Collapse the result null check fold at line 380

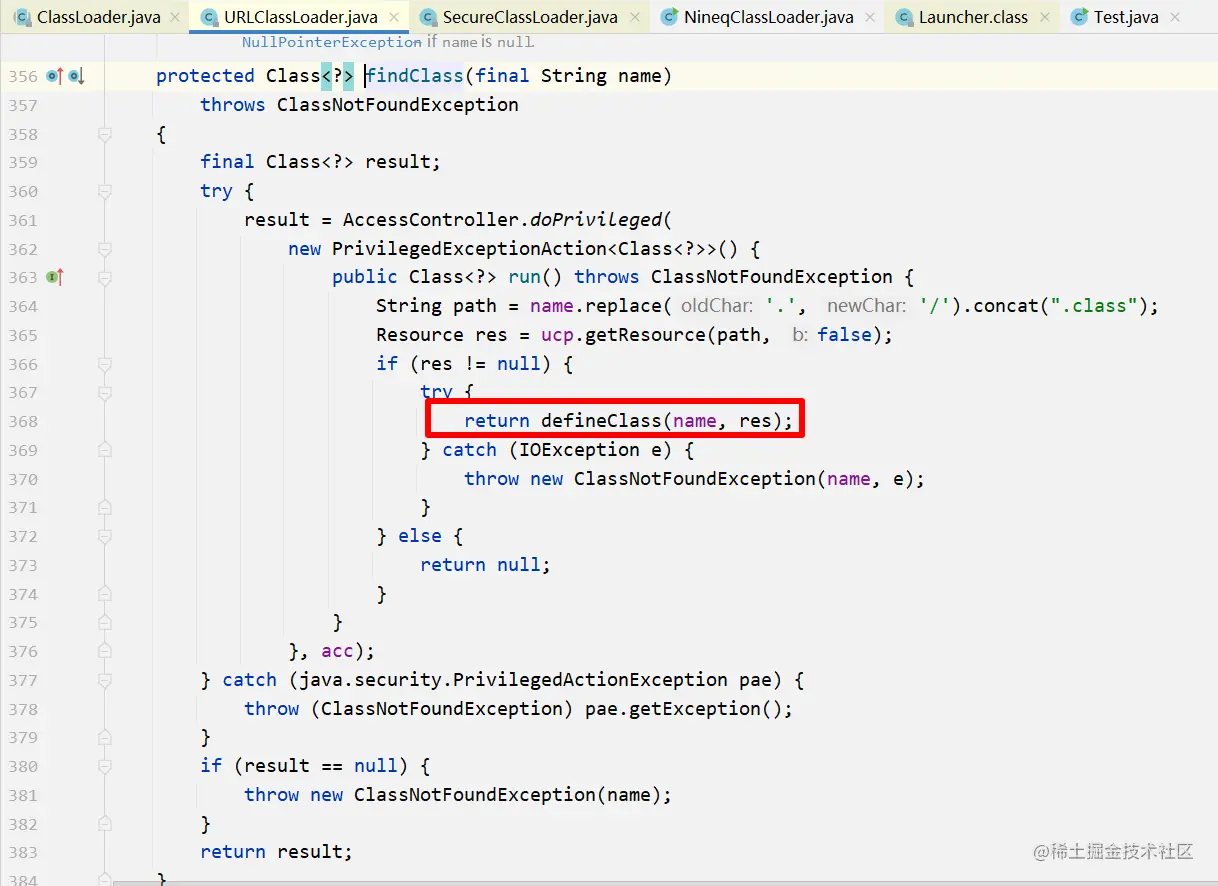104,766
